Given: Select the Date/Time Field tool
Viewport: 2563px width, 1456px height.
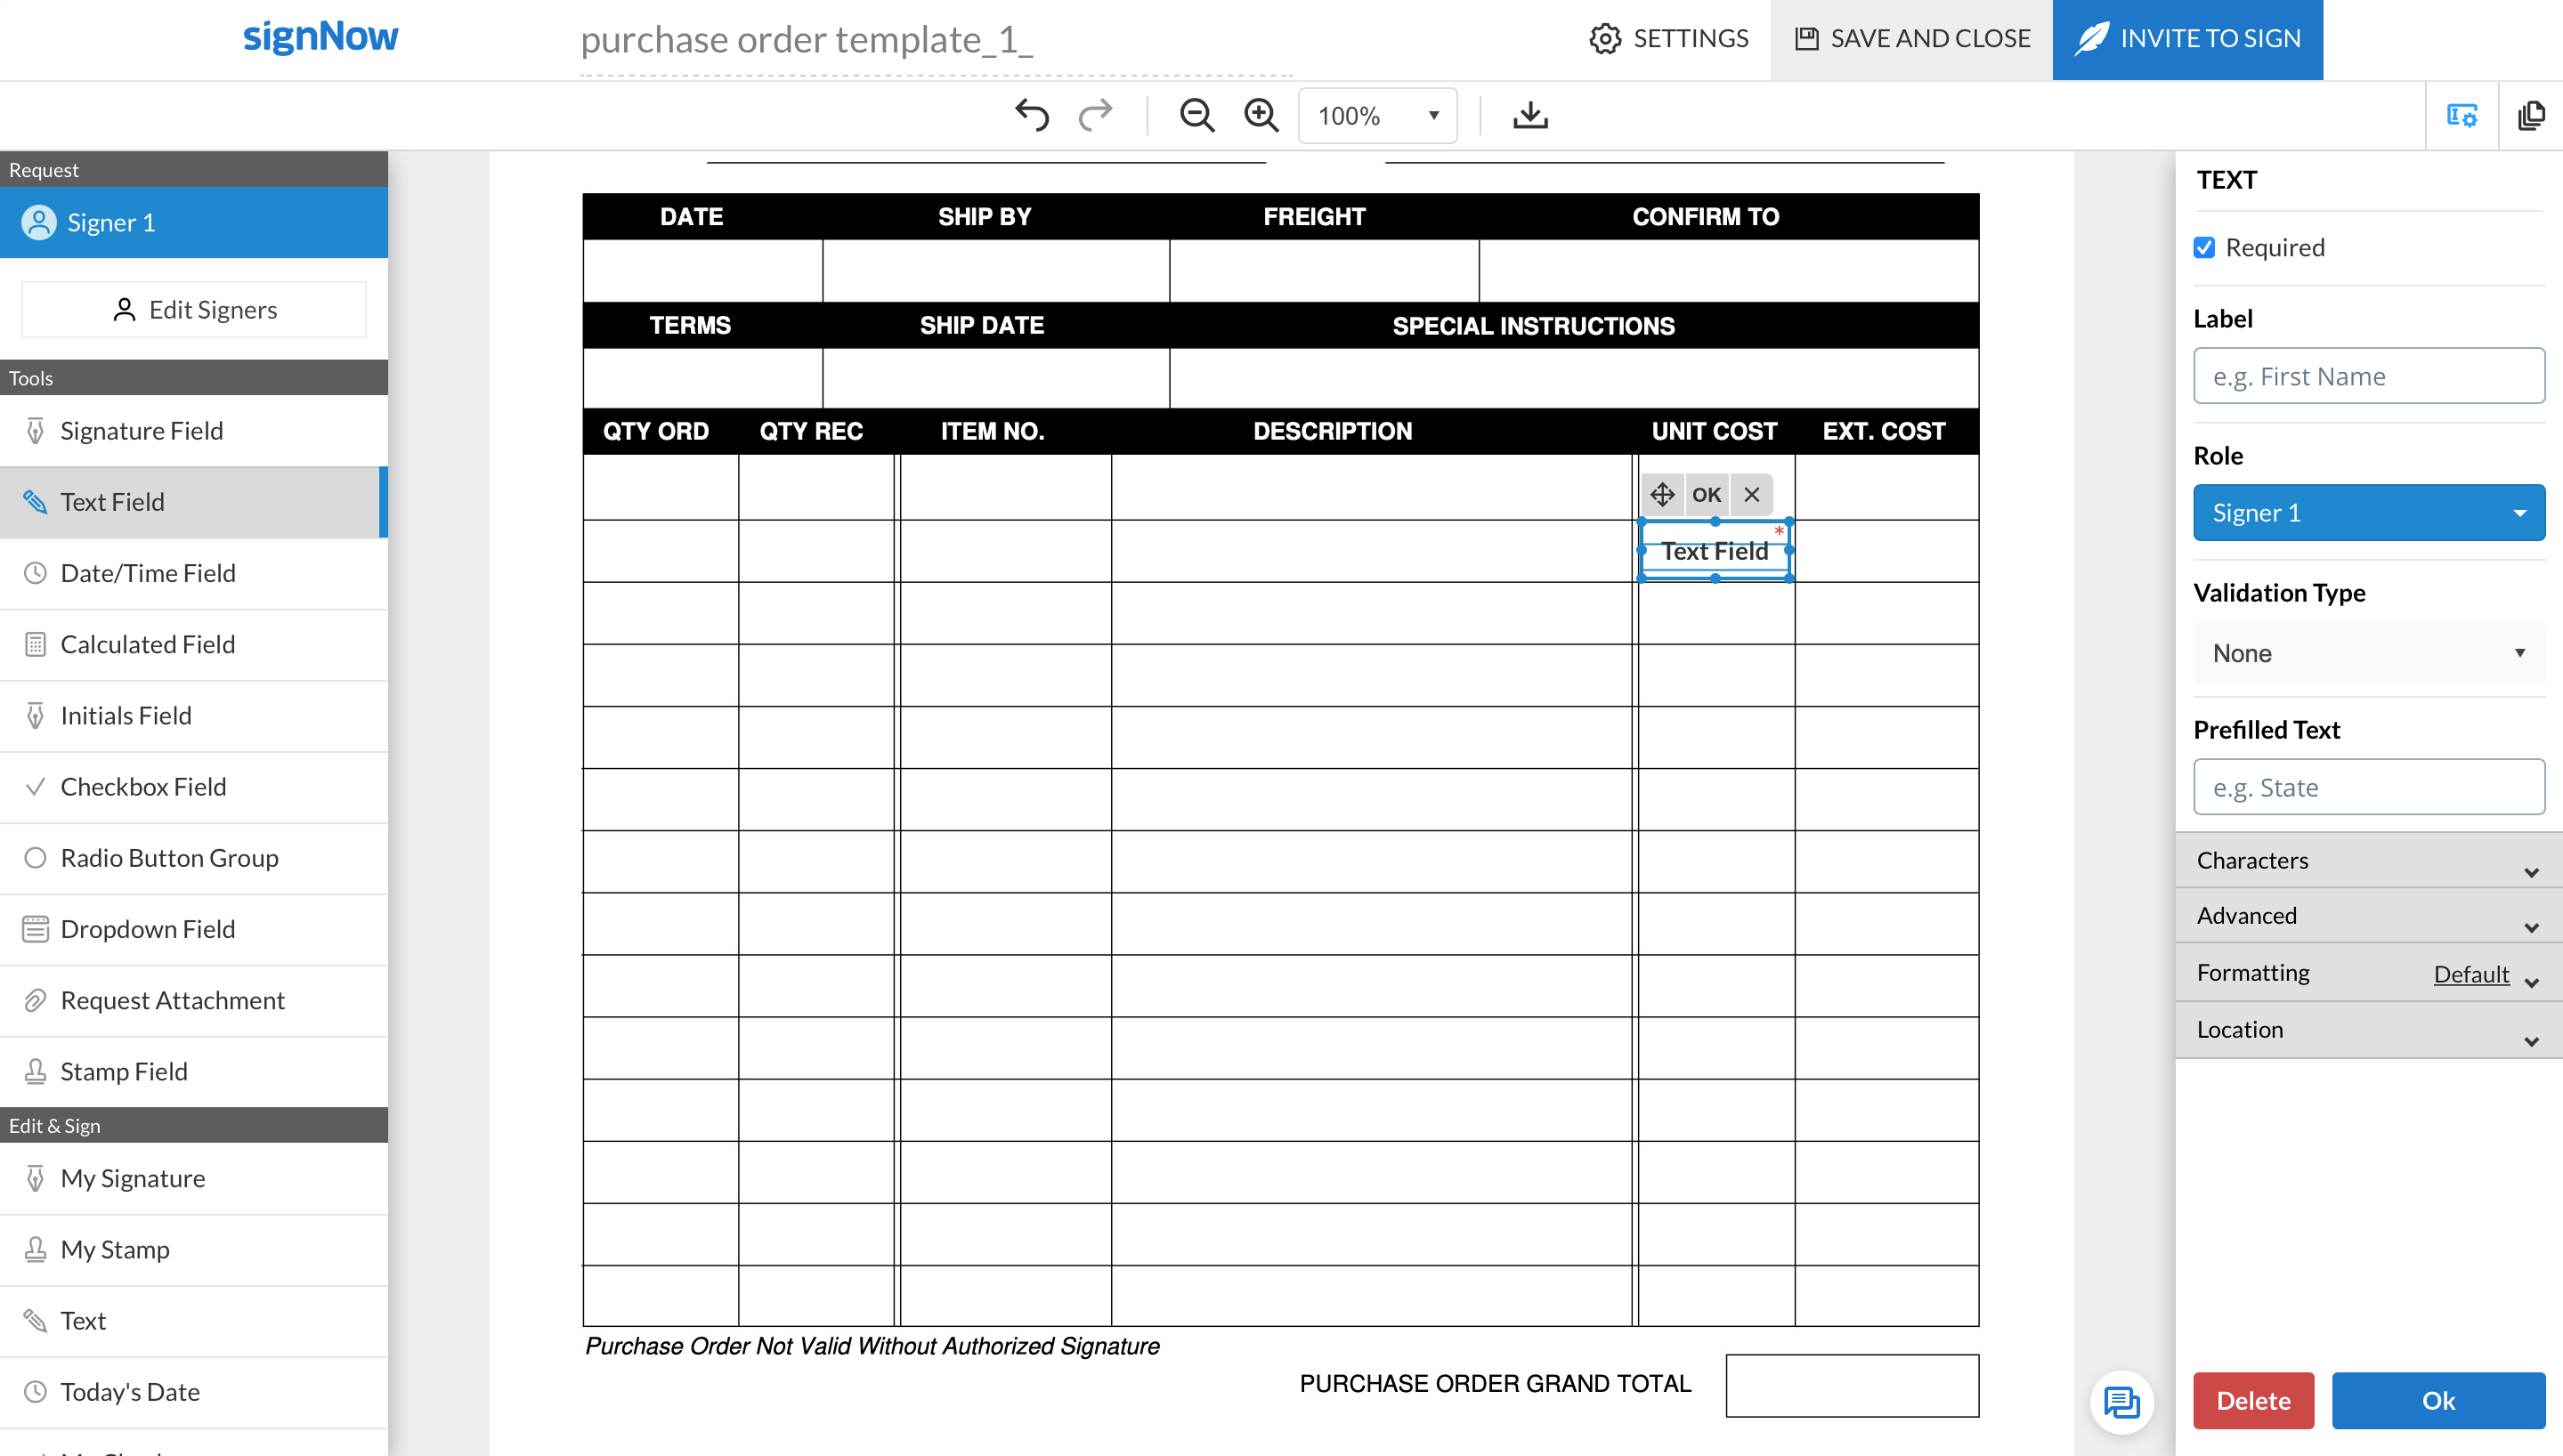Looking at the screenshot, I should point(150,572).
